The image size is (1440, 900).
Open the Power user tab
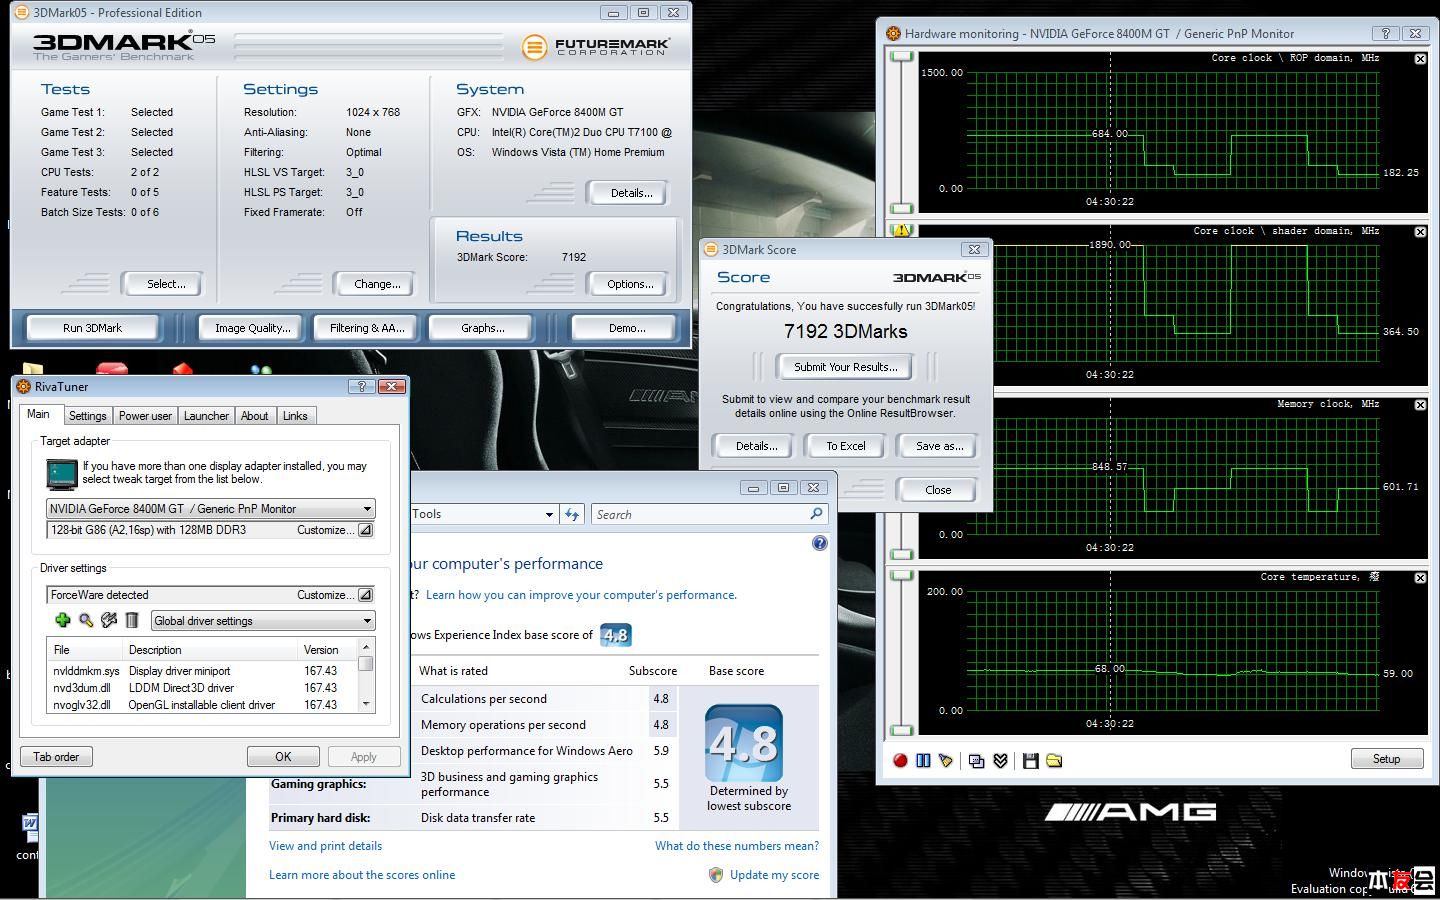pos(145,416)
